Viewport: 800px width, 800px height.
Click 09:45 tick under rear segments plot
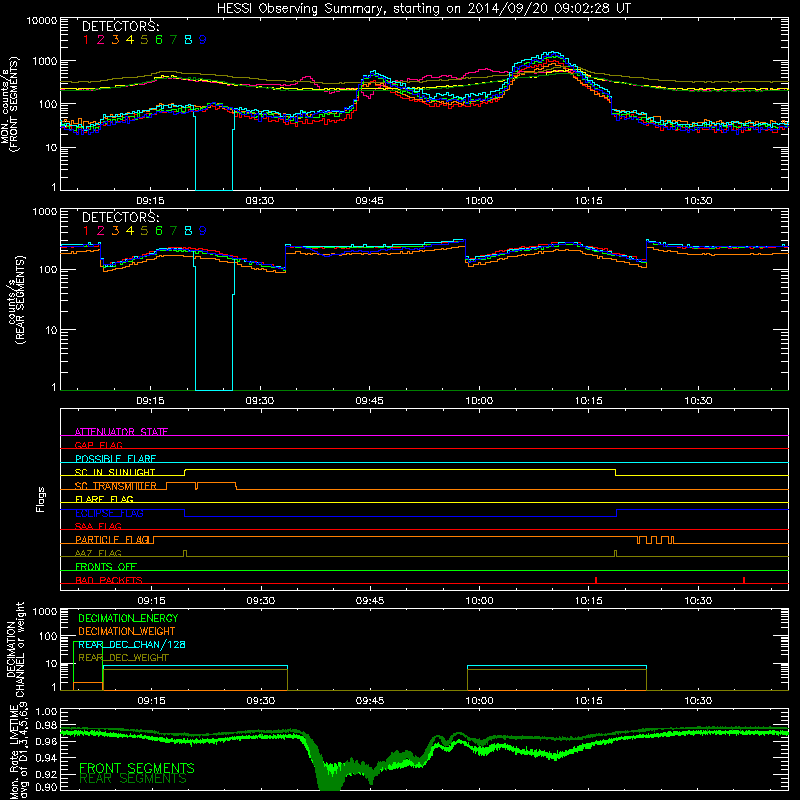click(369, 400)
